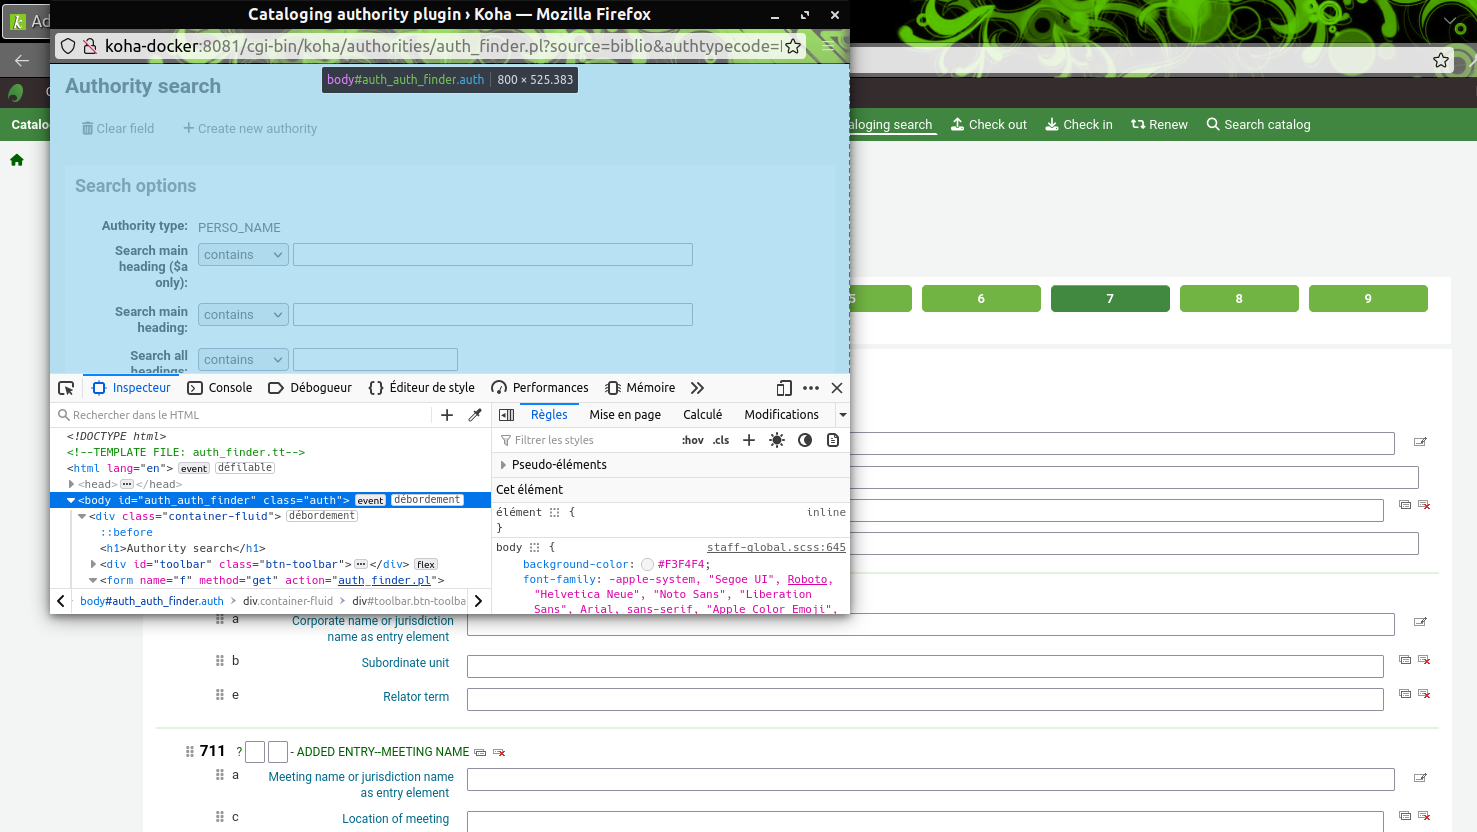Click the Check out link
The height and width of the screenshot is (832, 1477).
pyautogui.click(x=988, y=125)
